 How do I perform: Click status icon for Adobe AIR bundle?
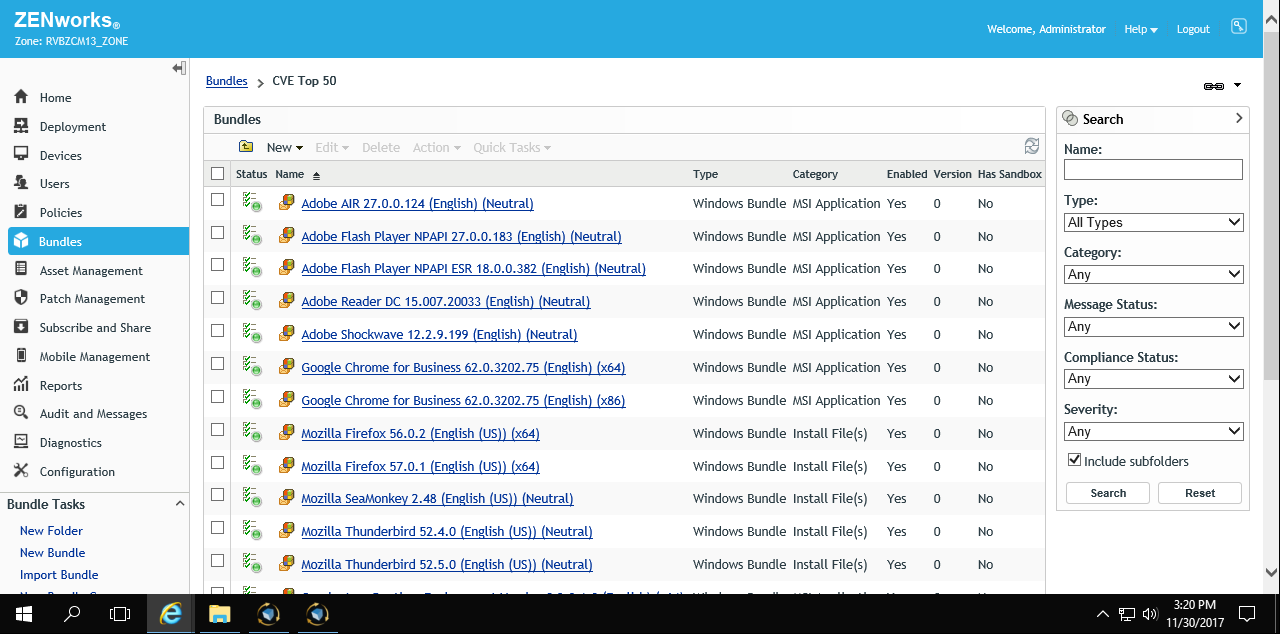[252, 203]
